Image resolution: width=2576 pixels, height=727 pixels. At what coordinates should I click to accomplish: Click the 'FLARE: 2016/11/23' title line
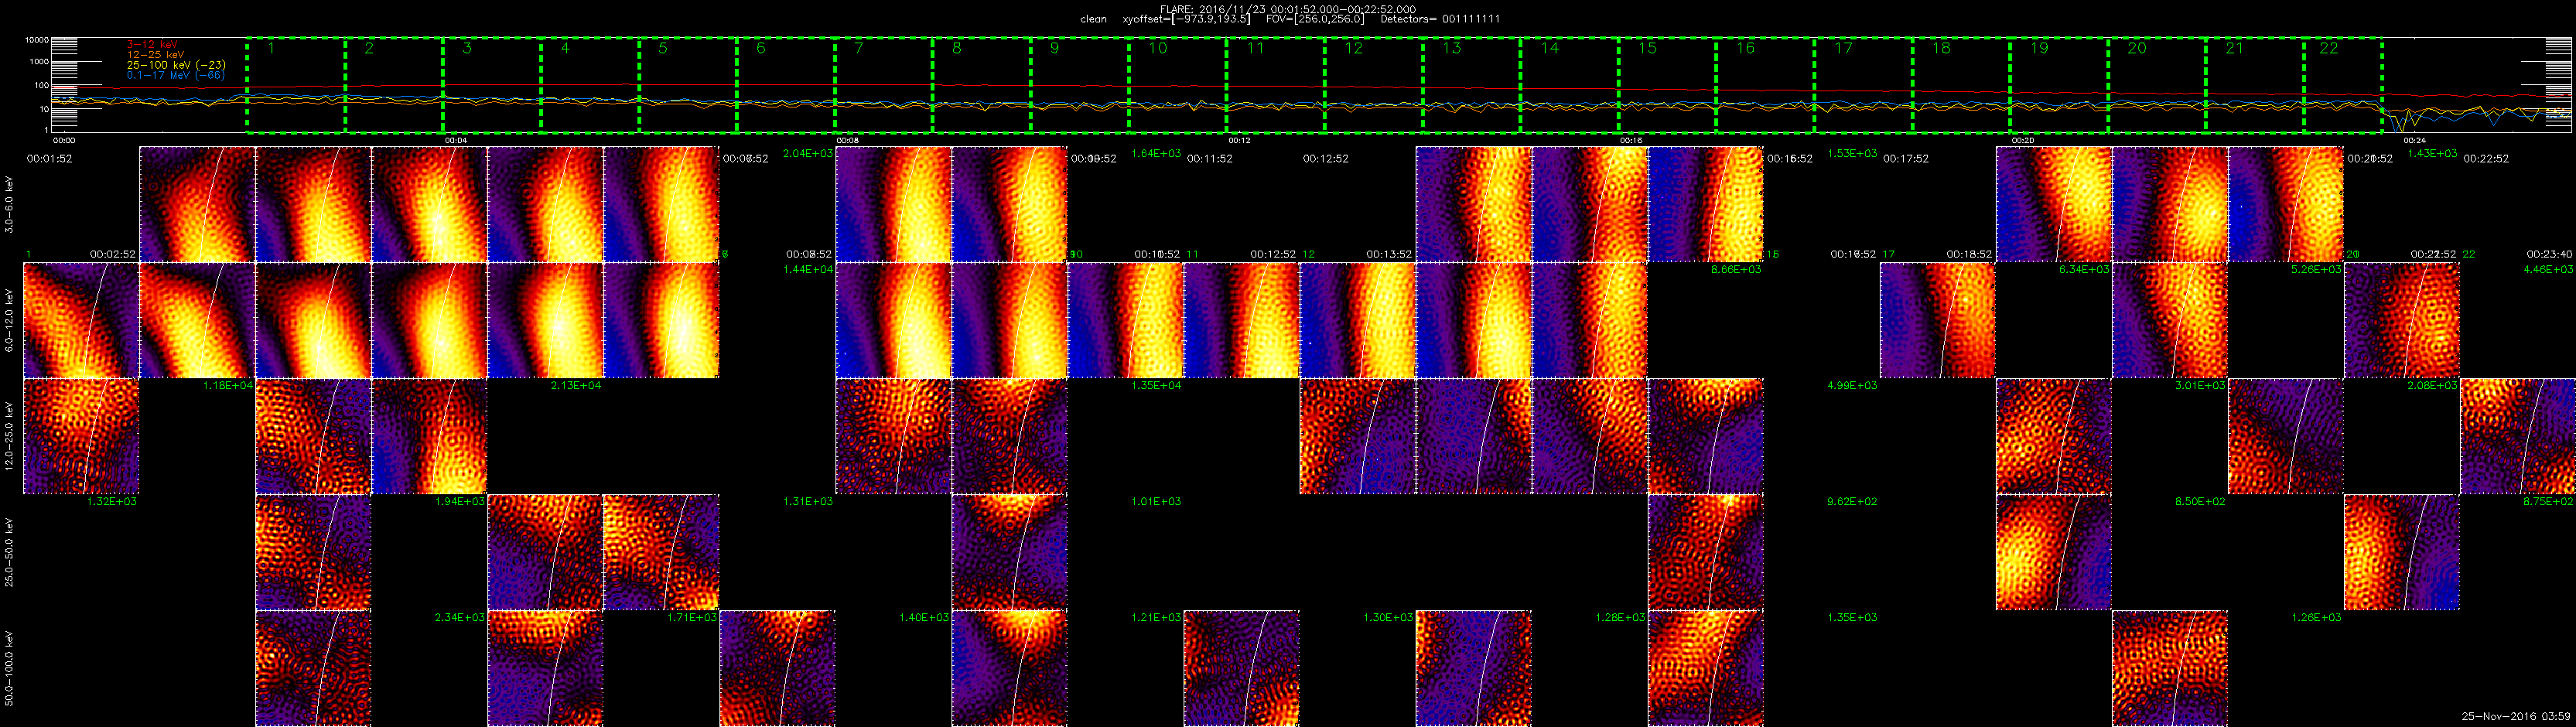pos(1288,9)
